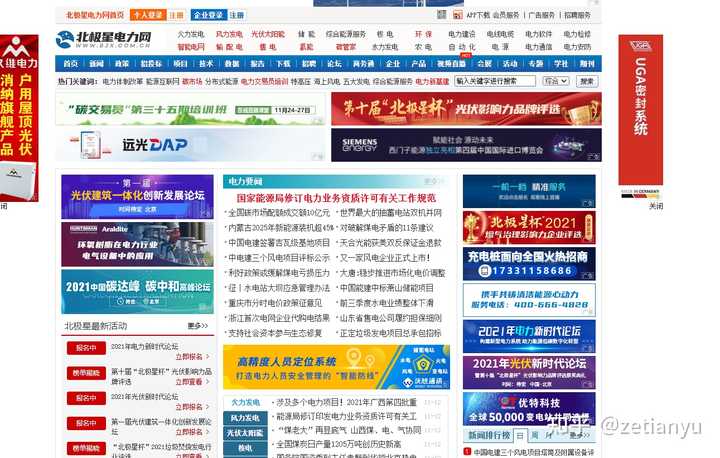Image resolution: width=720 pixels, height=458 pixels.
Task: Open the 招聘服务 link
Action: point(578,15)
